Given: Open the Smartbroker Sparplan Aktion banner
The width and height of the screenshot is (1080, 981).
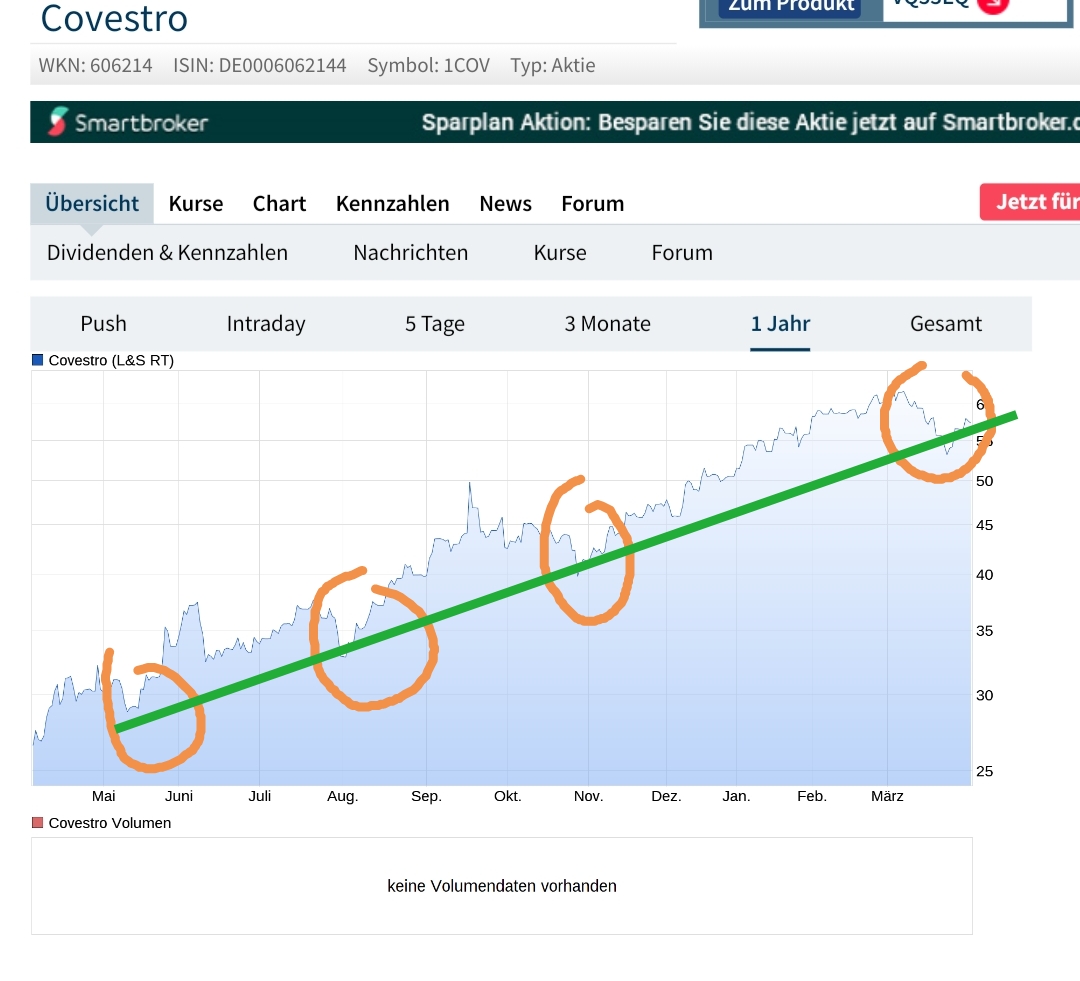Looking at the screenshot, I should tap(555, 122).
